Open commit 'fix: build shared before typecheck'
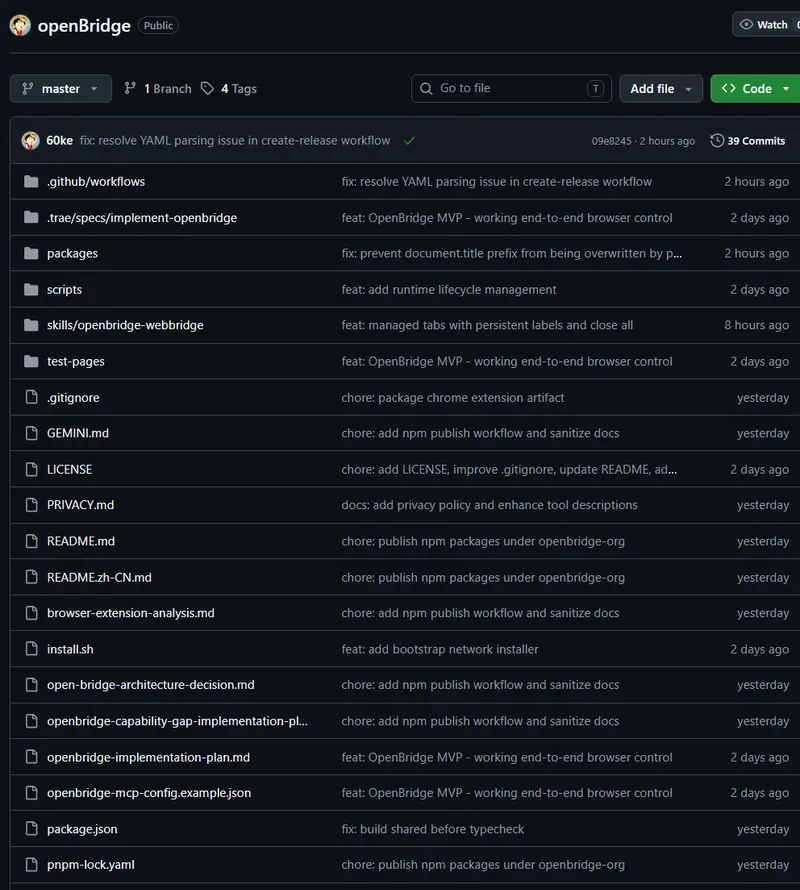 pyautogui.click(x=433, y=829)
